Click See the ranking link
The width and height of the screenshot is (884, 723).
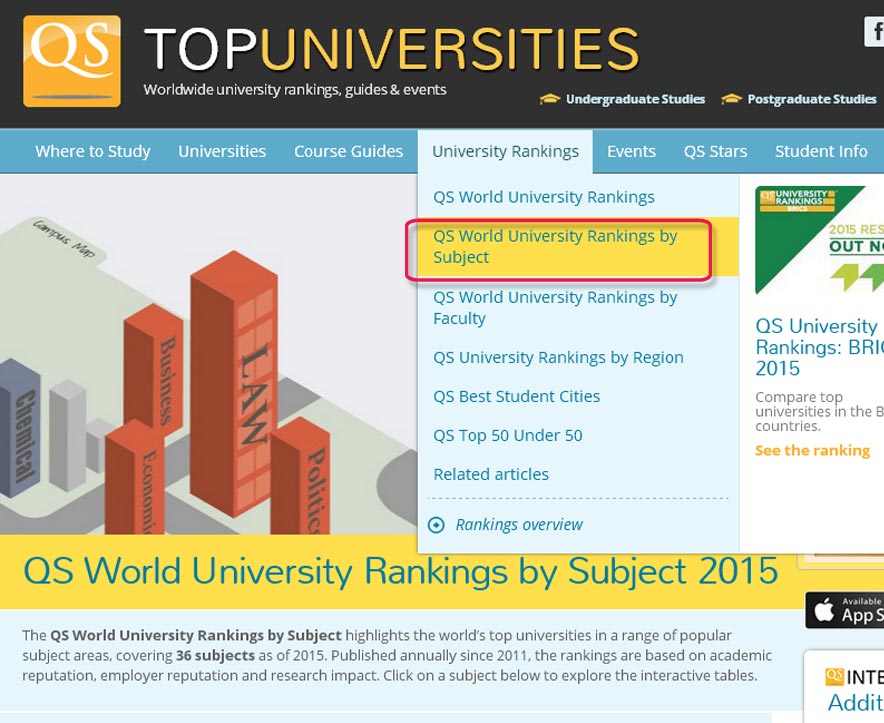812,451
